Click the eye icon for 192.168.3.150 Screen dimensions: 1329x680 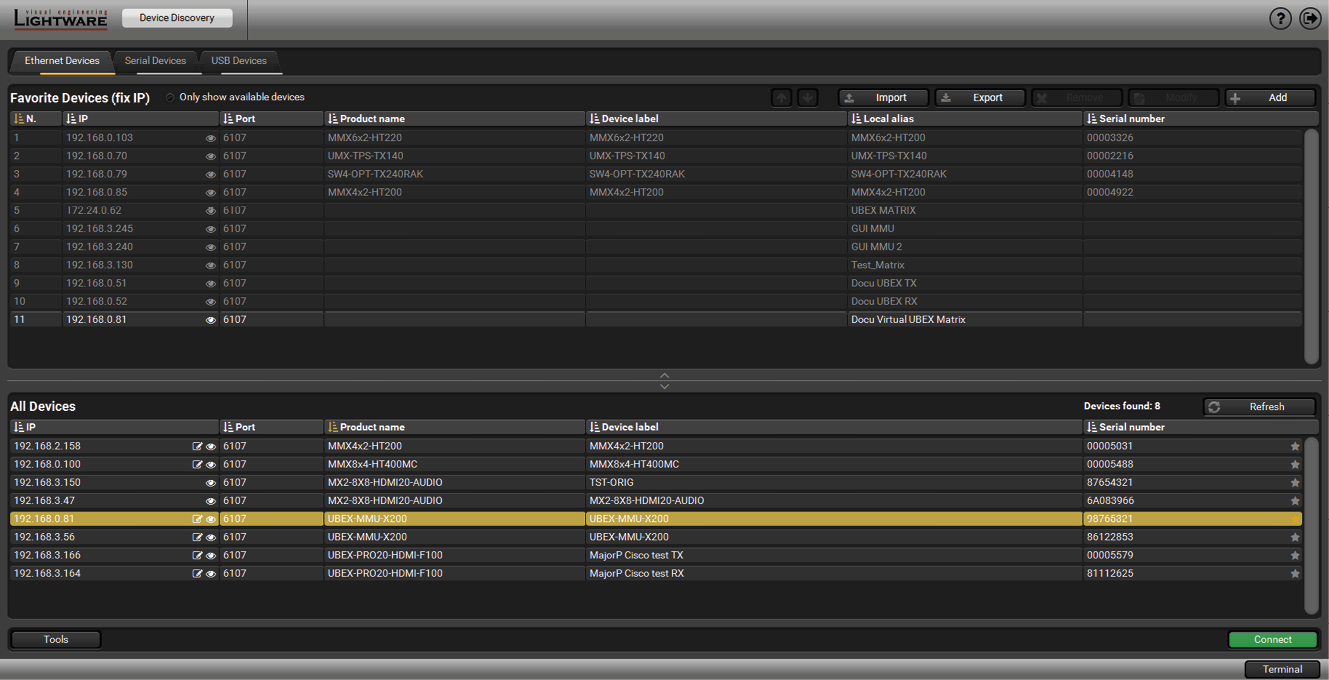211,483
